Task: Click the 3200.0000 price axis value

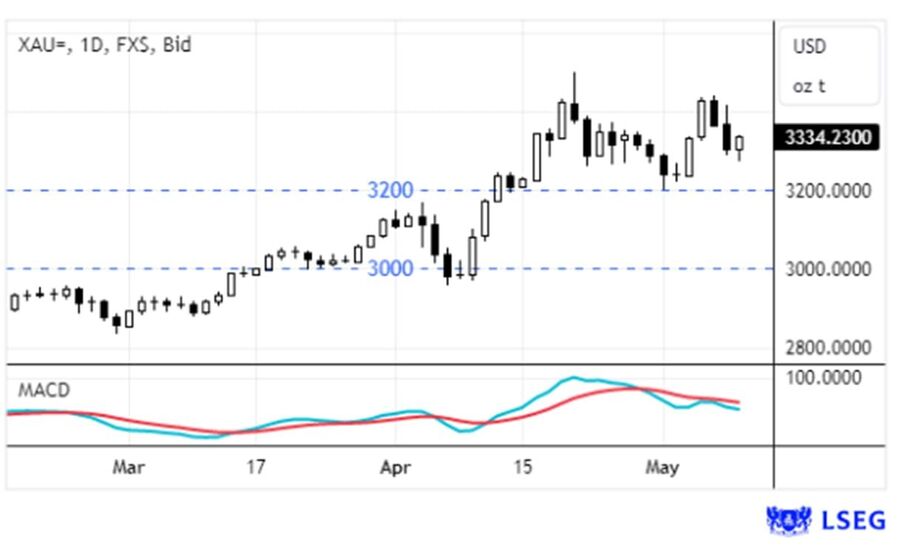Action: pyautogui.click(x=827, y=191)
